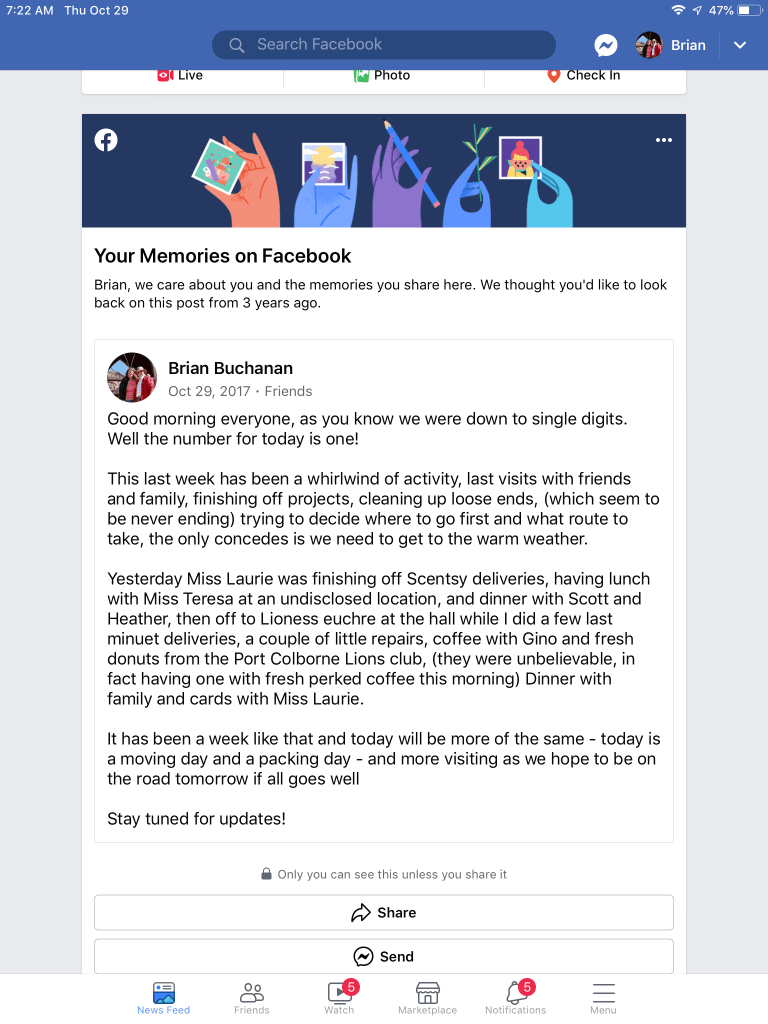Tap the Check In location pin

[x=553, y=75]
